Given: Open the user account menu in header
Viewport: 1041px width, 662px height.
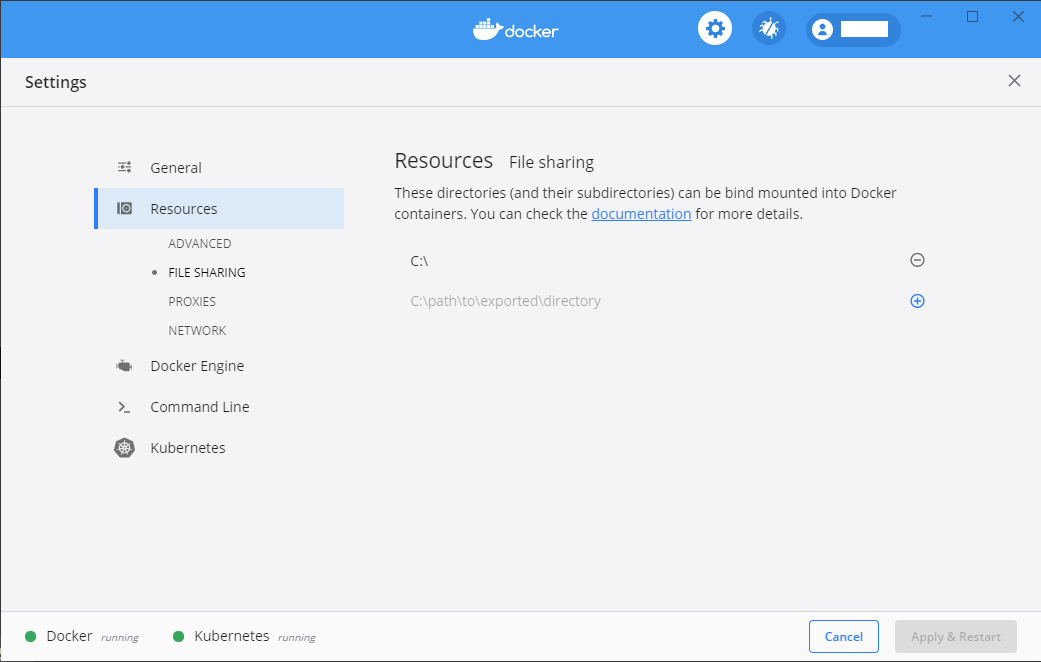Looking at the screenshot, I should point(853,29).
